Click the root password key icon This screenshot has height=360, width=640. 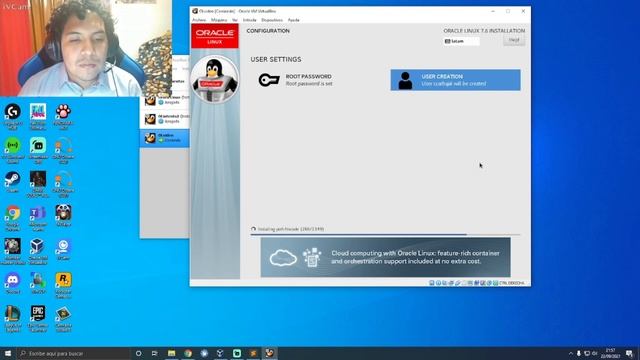coord(269,80)
